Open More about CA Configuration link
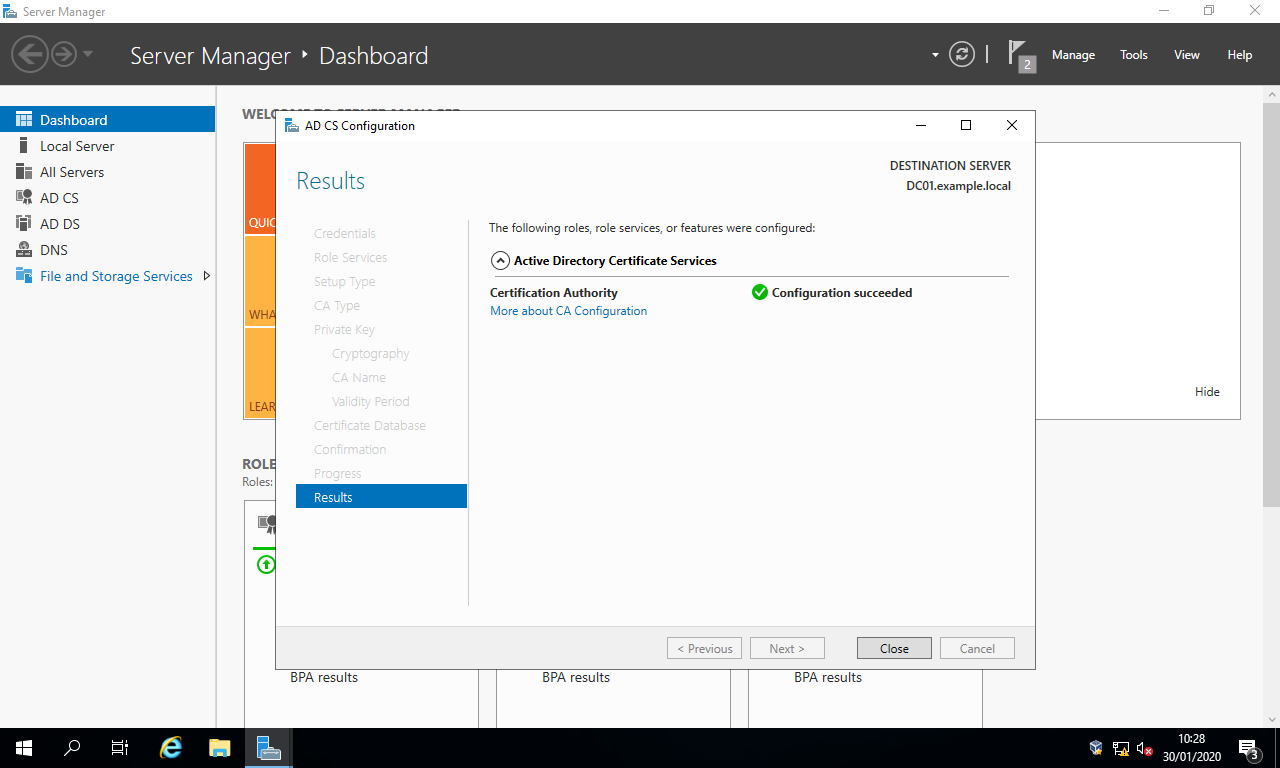1280x768 pixels. pyautogui.click(x=568, y=311)
